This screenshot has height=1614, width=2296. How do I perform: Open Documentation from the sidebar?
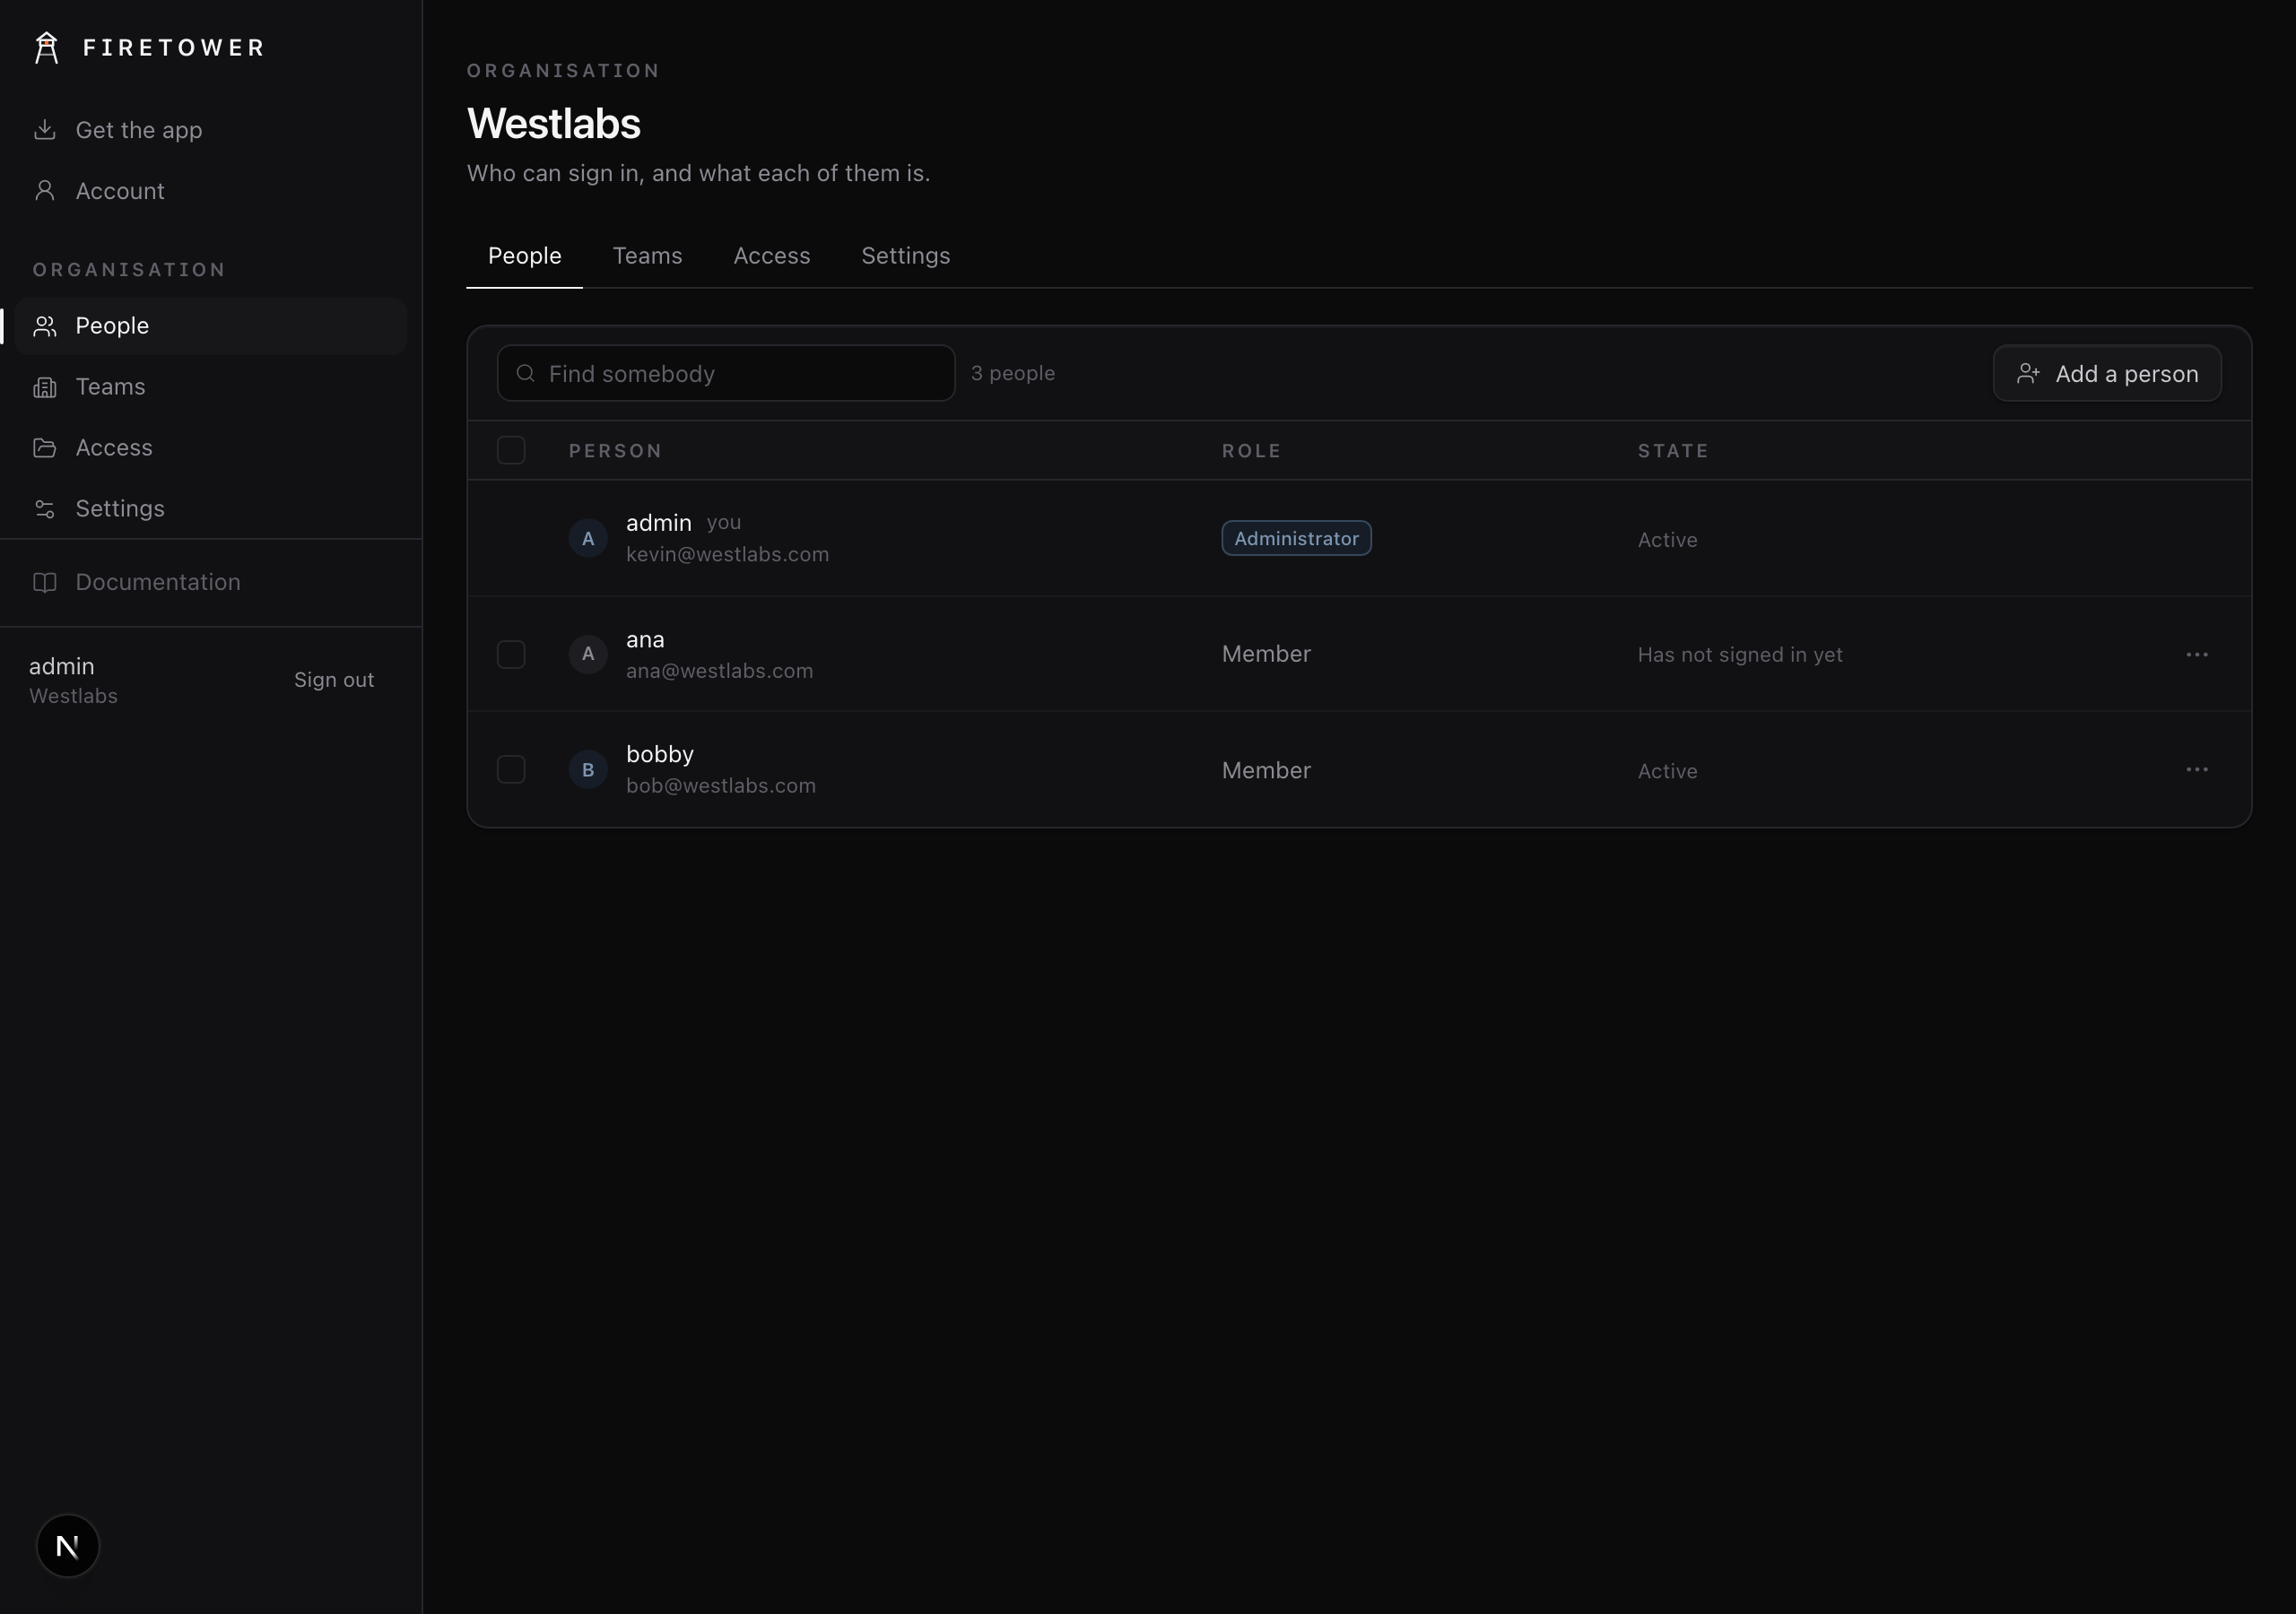point(210,582)
